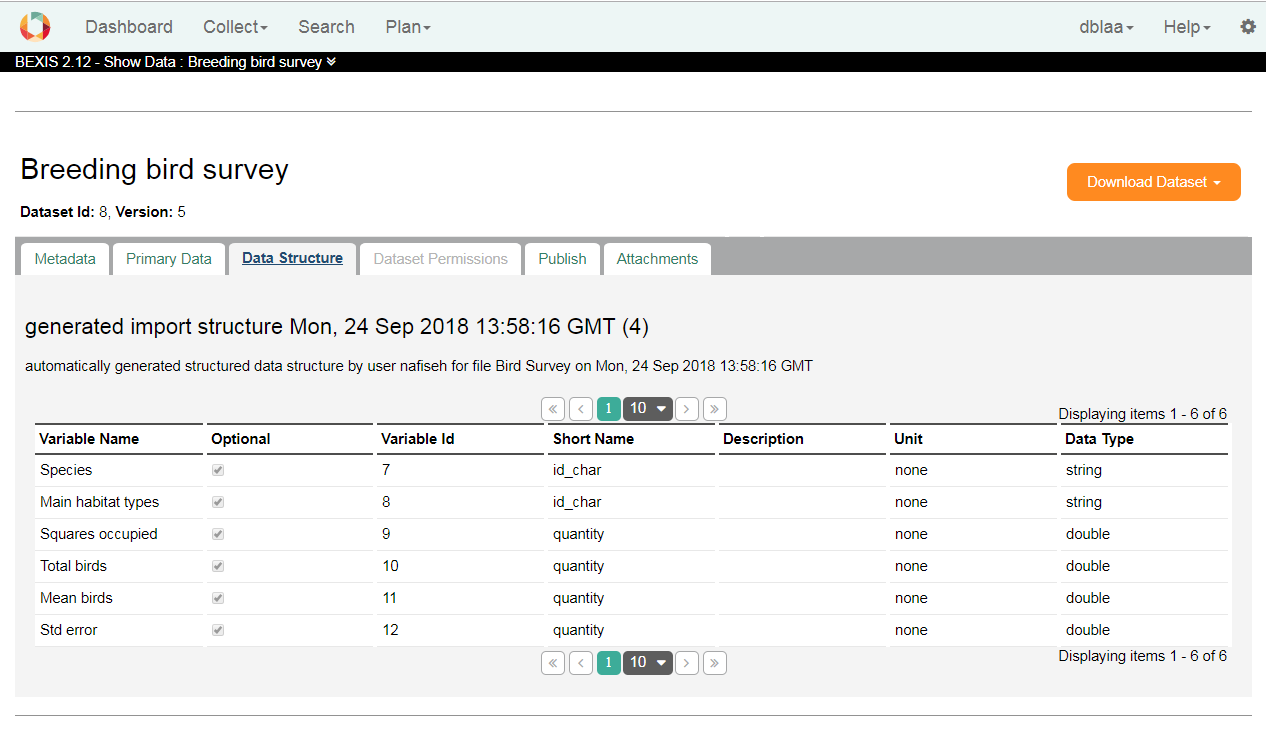
Task: Go to next page in top pager
Action: click(687, 409)
